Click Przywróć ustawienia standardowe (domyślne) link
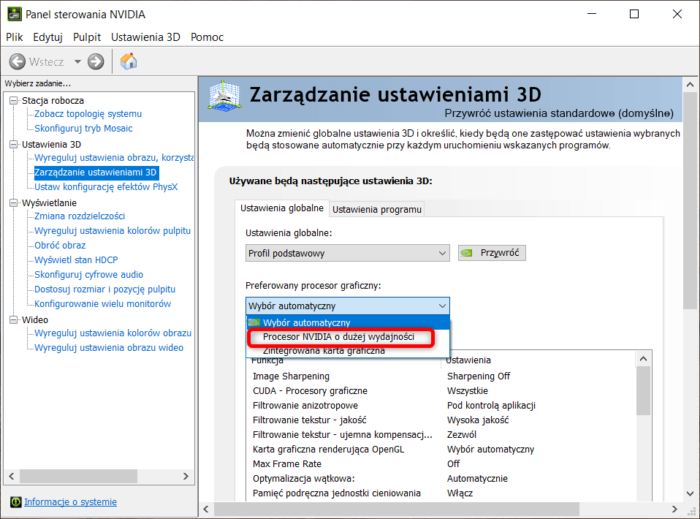 click(x=559, y=113)
